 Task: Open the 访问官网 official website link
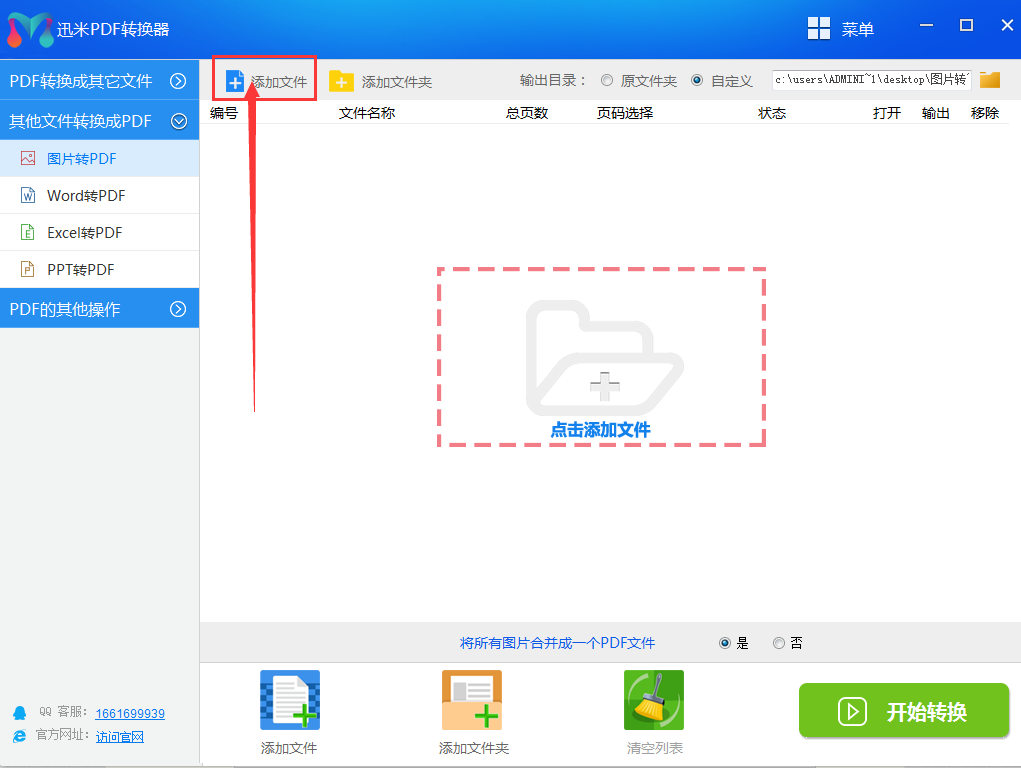pos(120,737)
